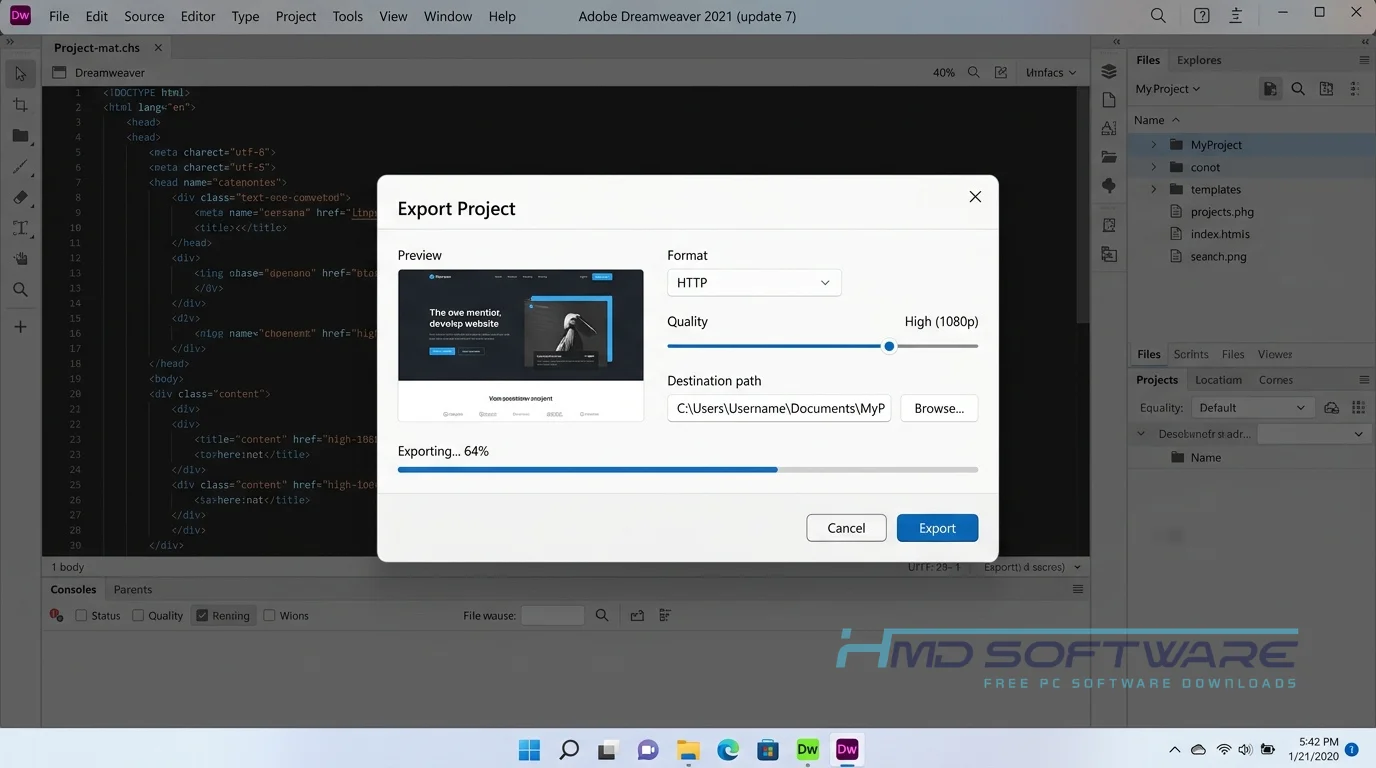Select the index.htmls file
The width and height of the screenshot is (1376, 768).
(x=1220, y=234)
